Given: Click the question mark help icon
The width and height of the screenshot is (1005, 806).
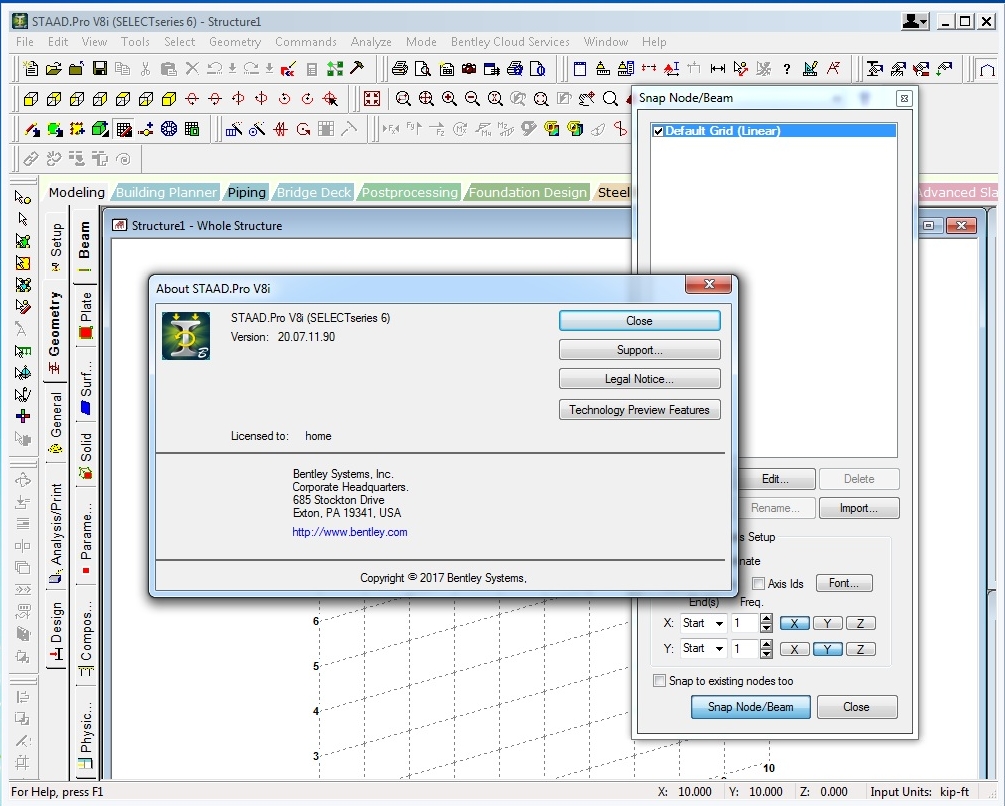Looking at the screenshot, I should pos(786,69).
